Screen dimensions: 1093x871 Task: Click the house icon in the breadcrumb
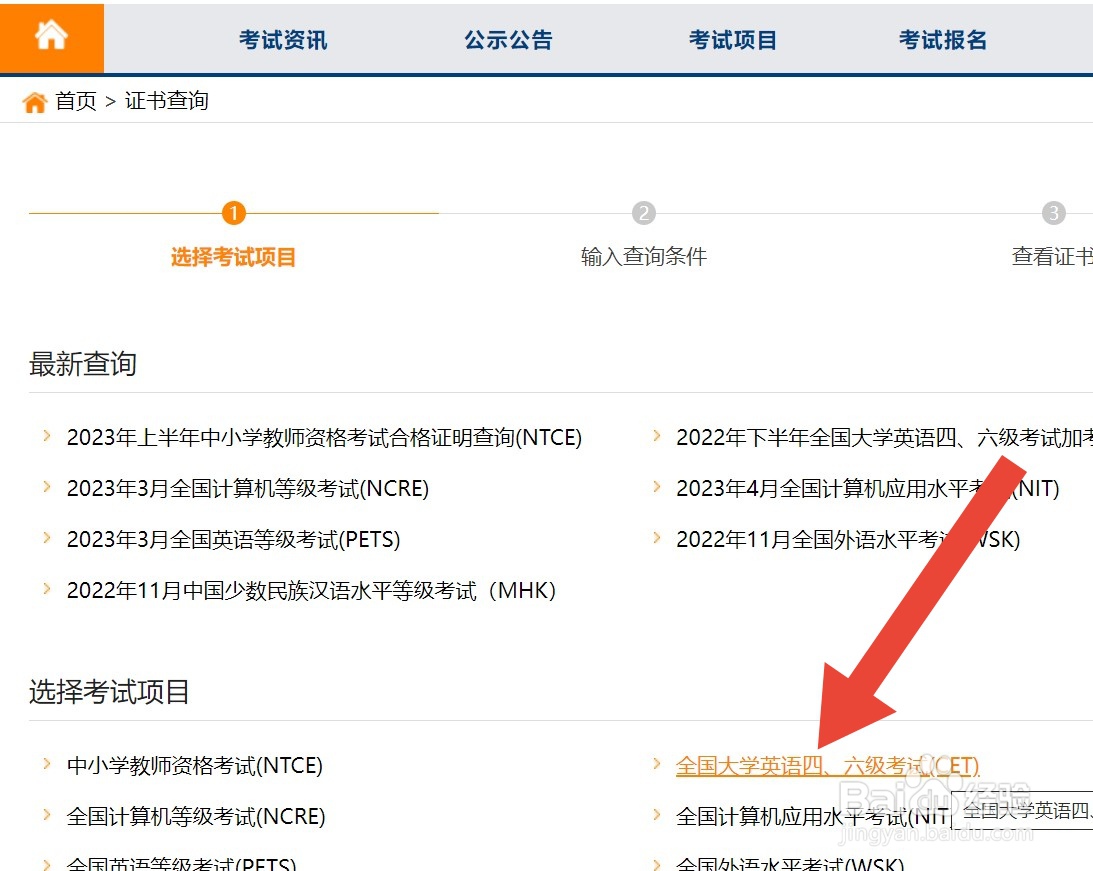pyautogui.click(x=35, y=101)
